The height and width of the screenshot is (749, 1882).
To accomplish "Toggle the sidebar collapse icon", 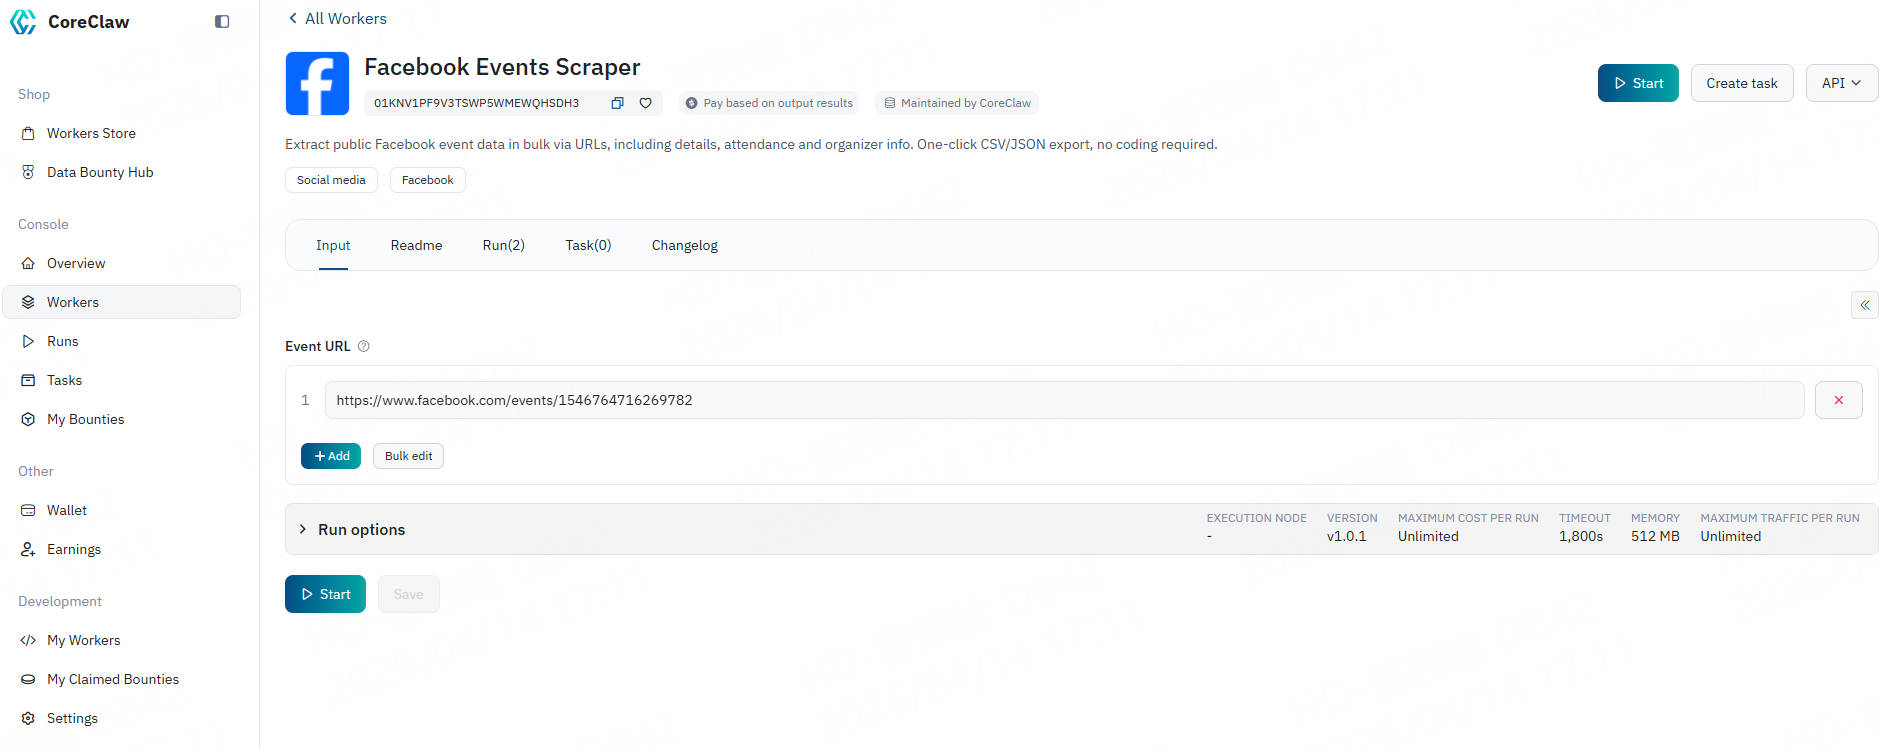I will [x=222, y=22].
